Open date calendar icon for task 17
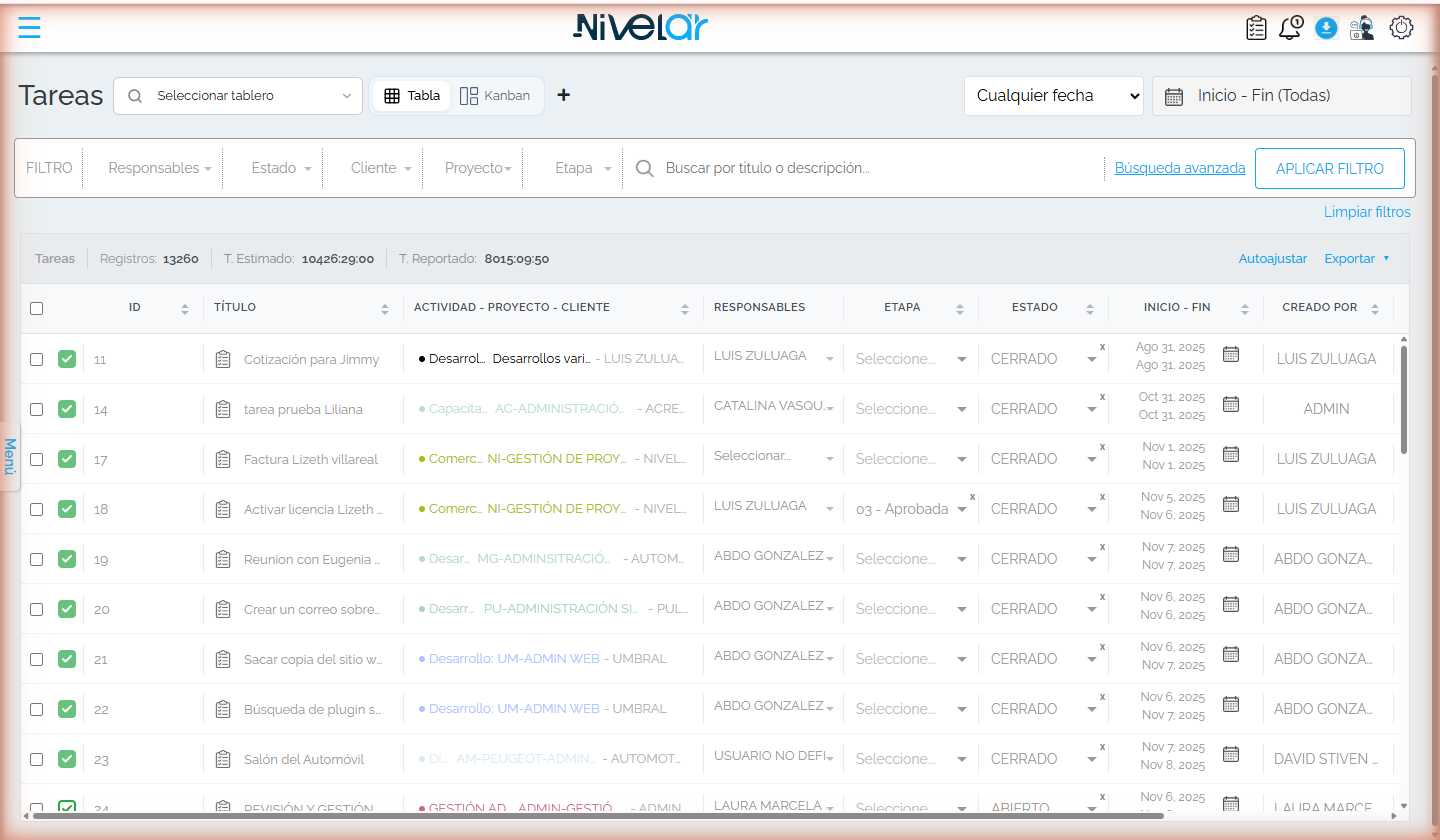This screenshot has width=1440, height=840. point(1231,454)
